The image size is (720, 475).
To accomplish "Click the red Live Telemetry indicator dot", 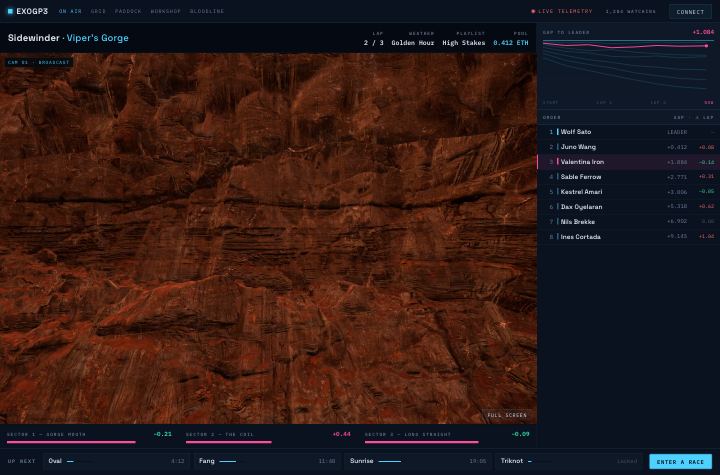I will pos(533,11).
